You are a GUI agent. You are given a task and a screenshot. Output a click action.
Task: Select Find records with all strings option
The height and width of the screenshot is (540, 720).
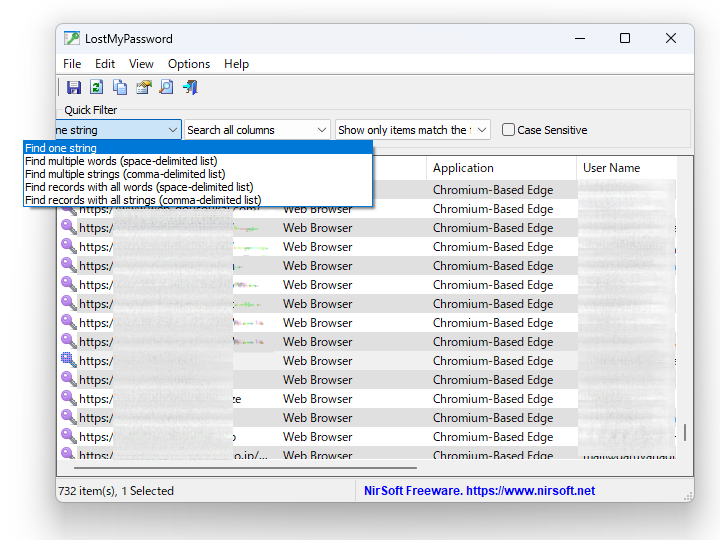pyautogui.click(x=198, y=200)
